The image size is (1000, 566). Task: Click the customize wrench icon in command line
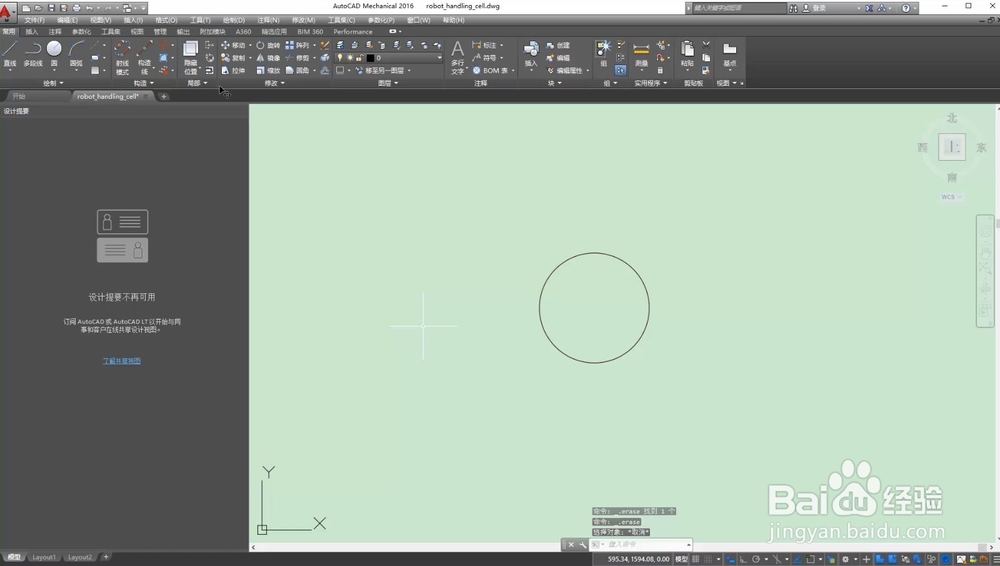582,545
